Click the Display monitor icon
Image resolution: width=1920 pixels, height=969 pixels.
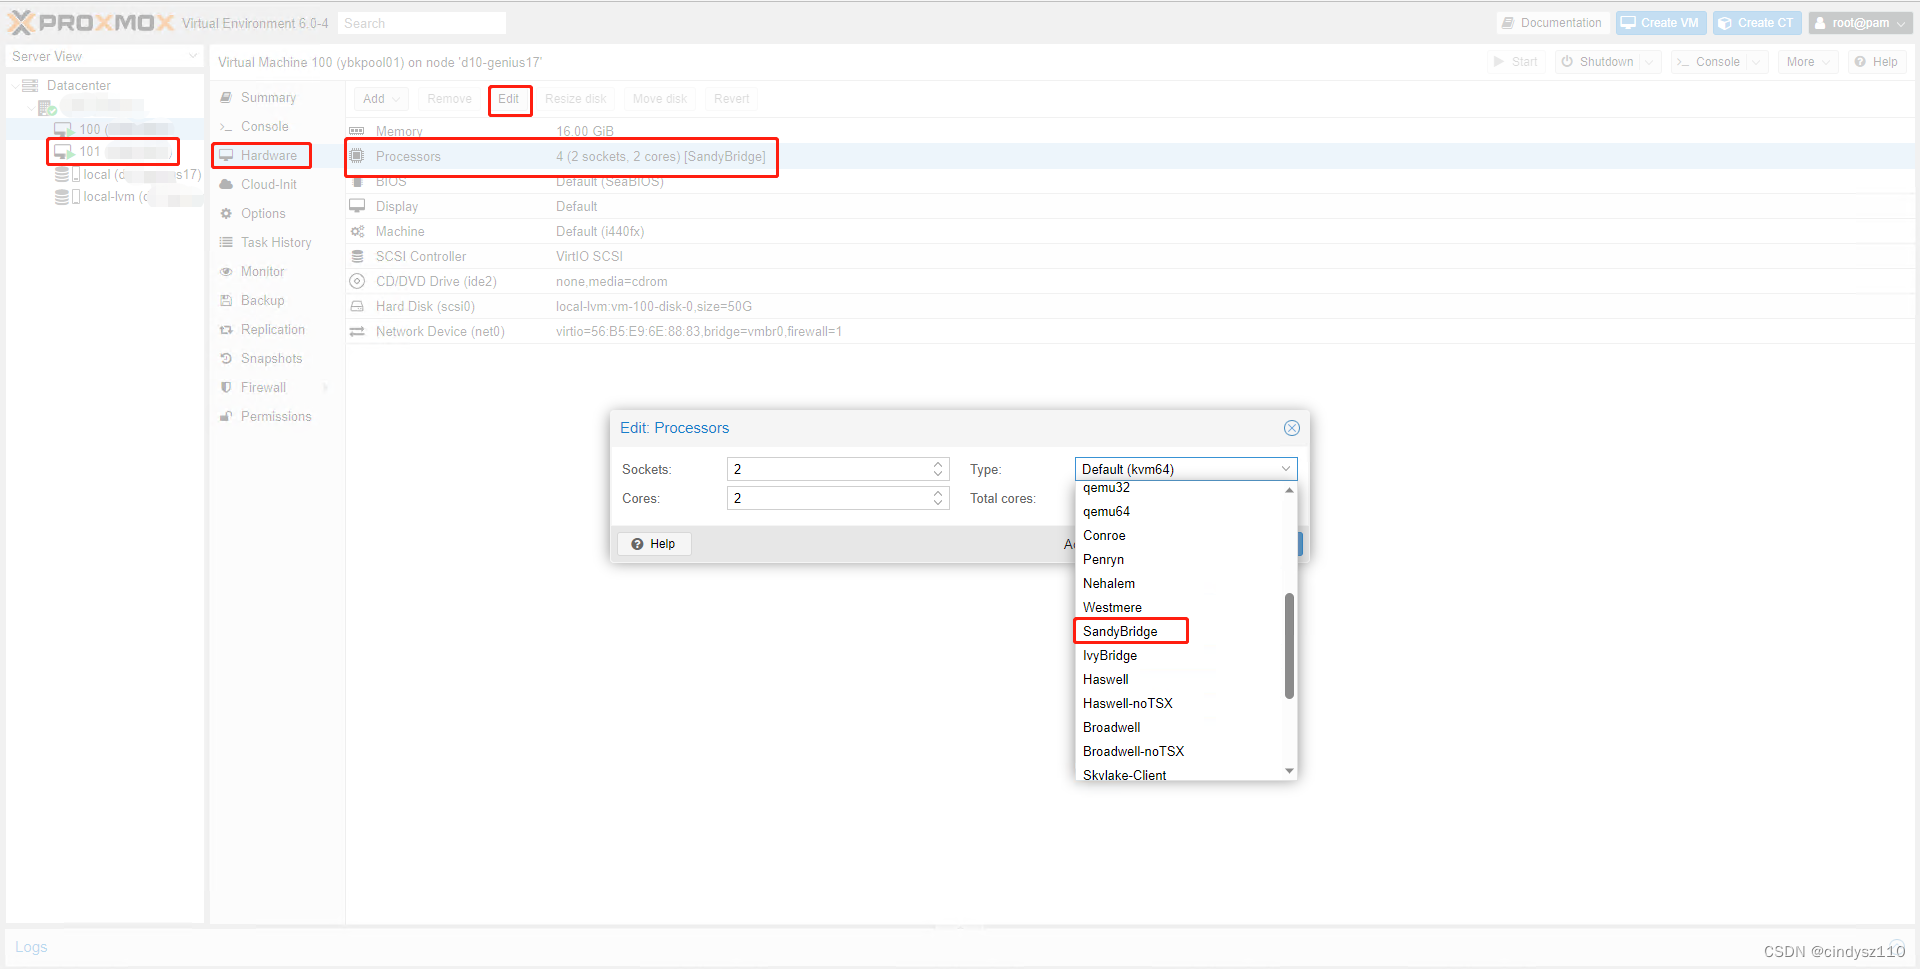click(x=357, y=206)
